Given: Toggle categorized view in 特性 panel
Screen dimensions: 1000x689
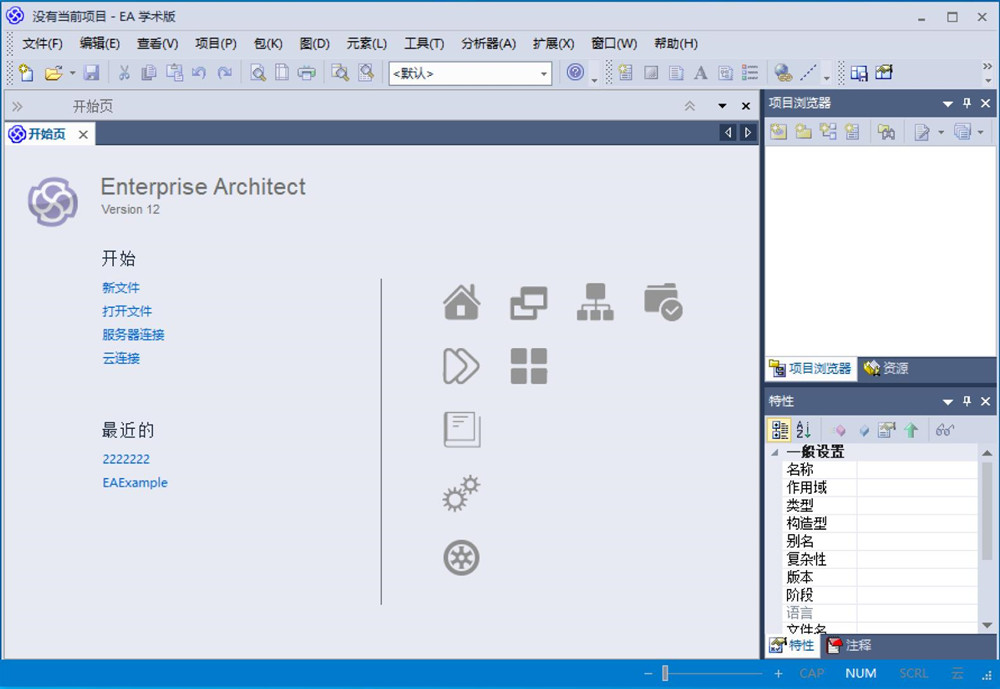Looking at the screenshot, I should point(779,430).
